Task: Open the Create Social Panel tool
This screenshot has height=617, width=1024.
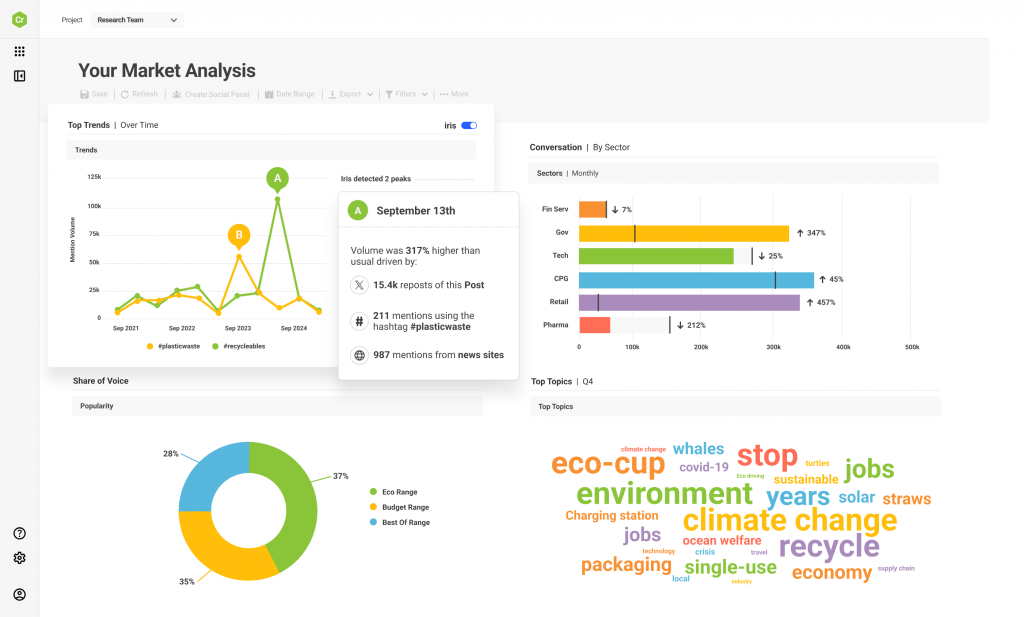Action: coord(178,94)
